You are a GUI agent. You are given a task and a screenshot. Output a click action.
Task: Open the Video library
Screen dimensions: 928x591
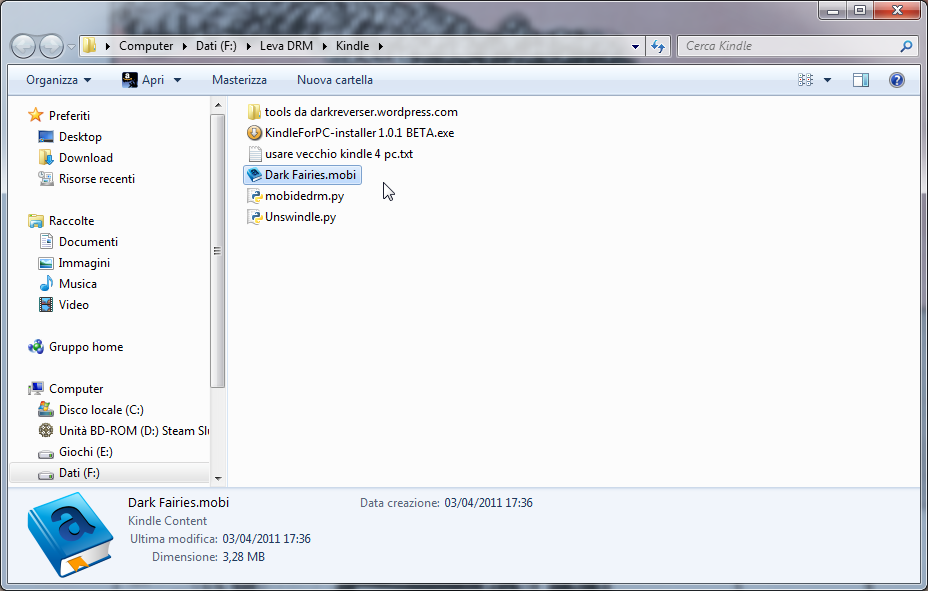click(x=73, y=305)
